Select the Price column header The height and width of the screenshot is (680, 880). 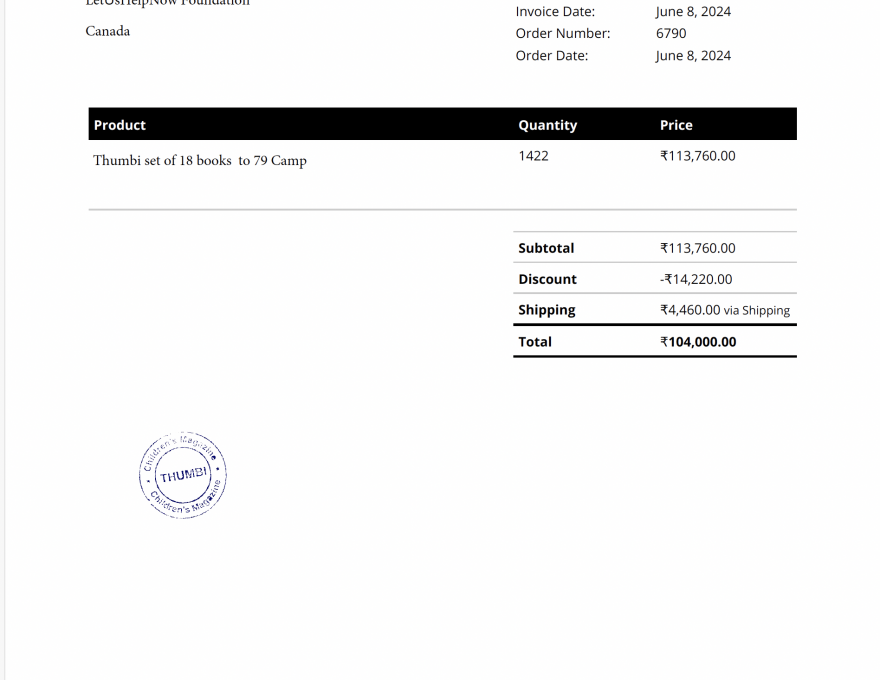coord(676,125)
